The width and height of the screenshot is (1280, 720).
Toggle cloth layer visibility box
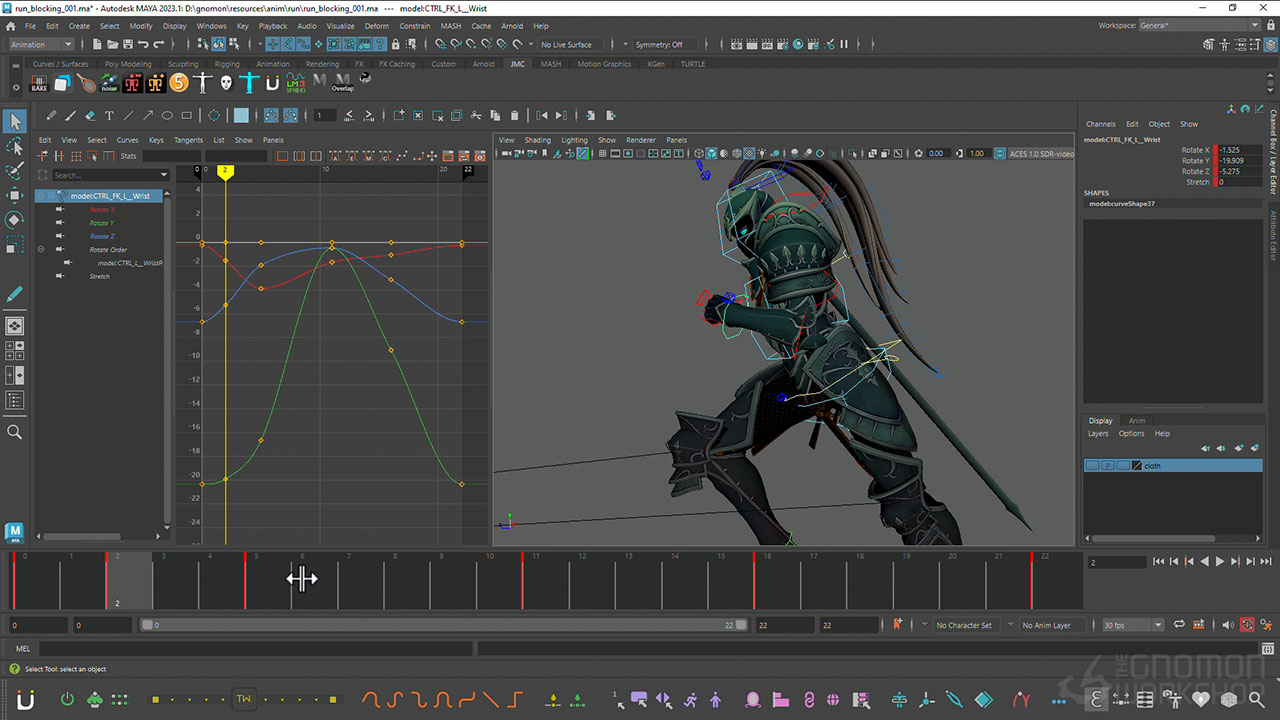(1092, 466)
